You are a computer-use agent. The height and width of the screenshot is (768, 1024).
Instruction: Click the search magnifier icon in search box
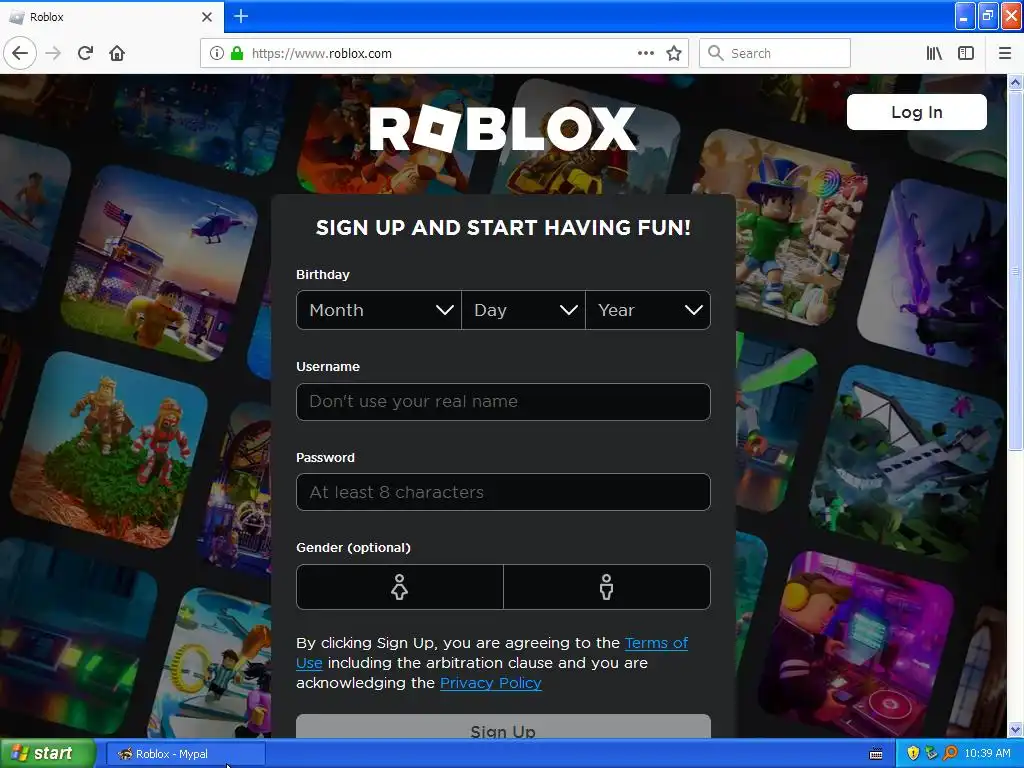point(716,54)
